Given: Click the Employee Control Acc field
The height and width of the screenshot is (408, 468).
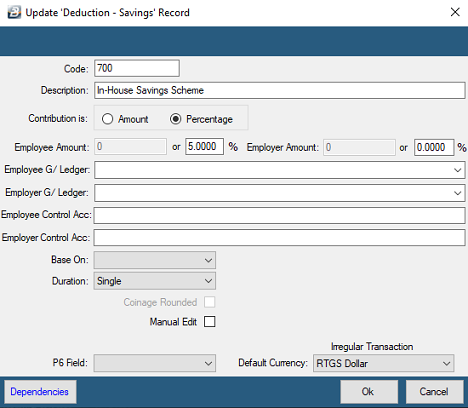Looking at the screenshot, I should pyautogui.click(x=279, y=215).
